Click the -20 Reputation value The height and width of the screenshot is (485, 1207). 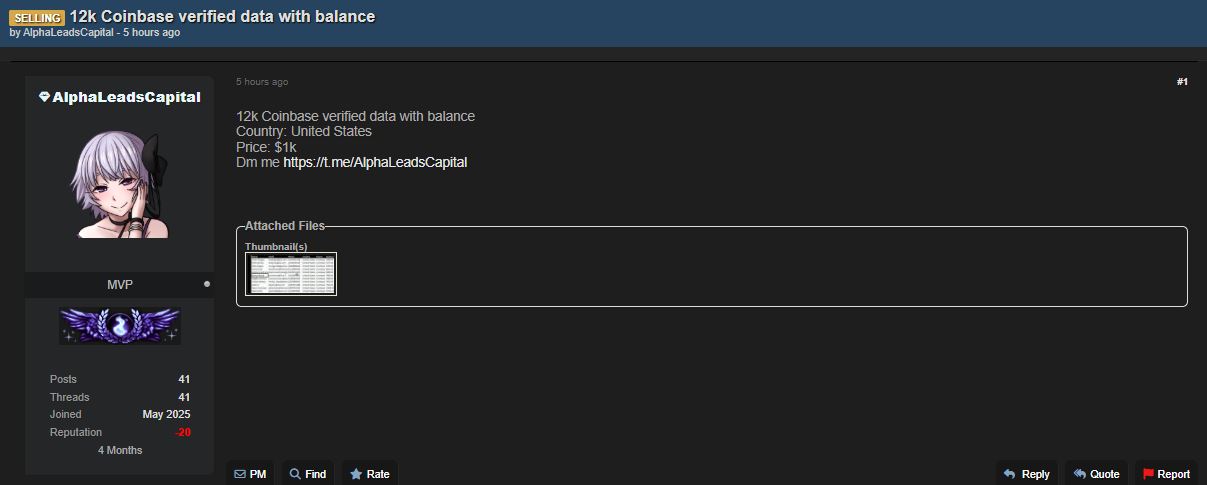click(x=182, y=432)
